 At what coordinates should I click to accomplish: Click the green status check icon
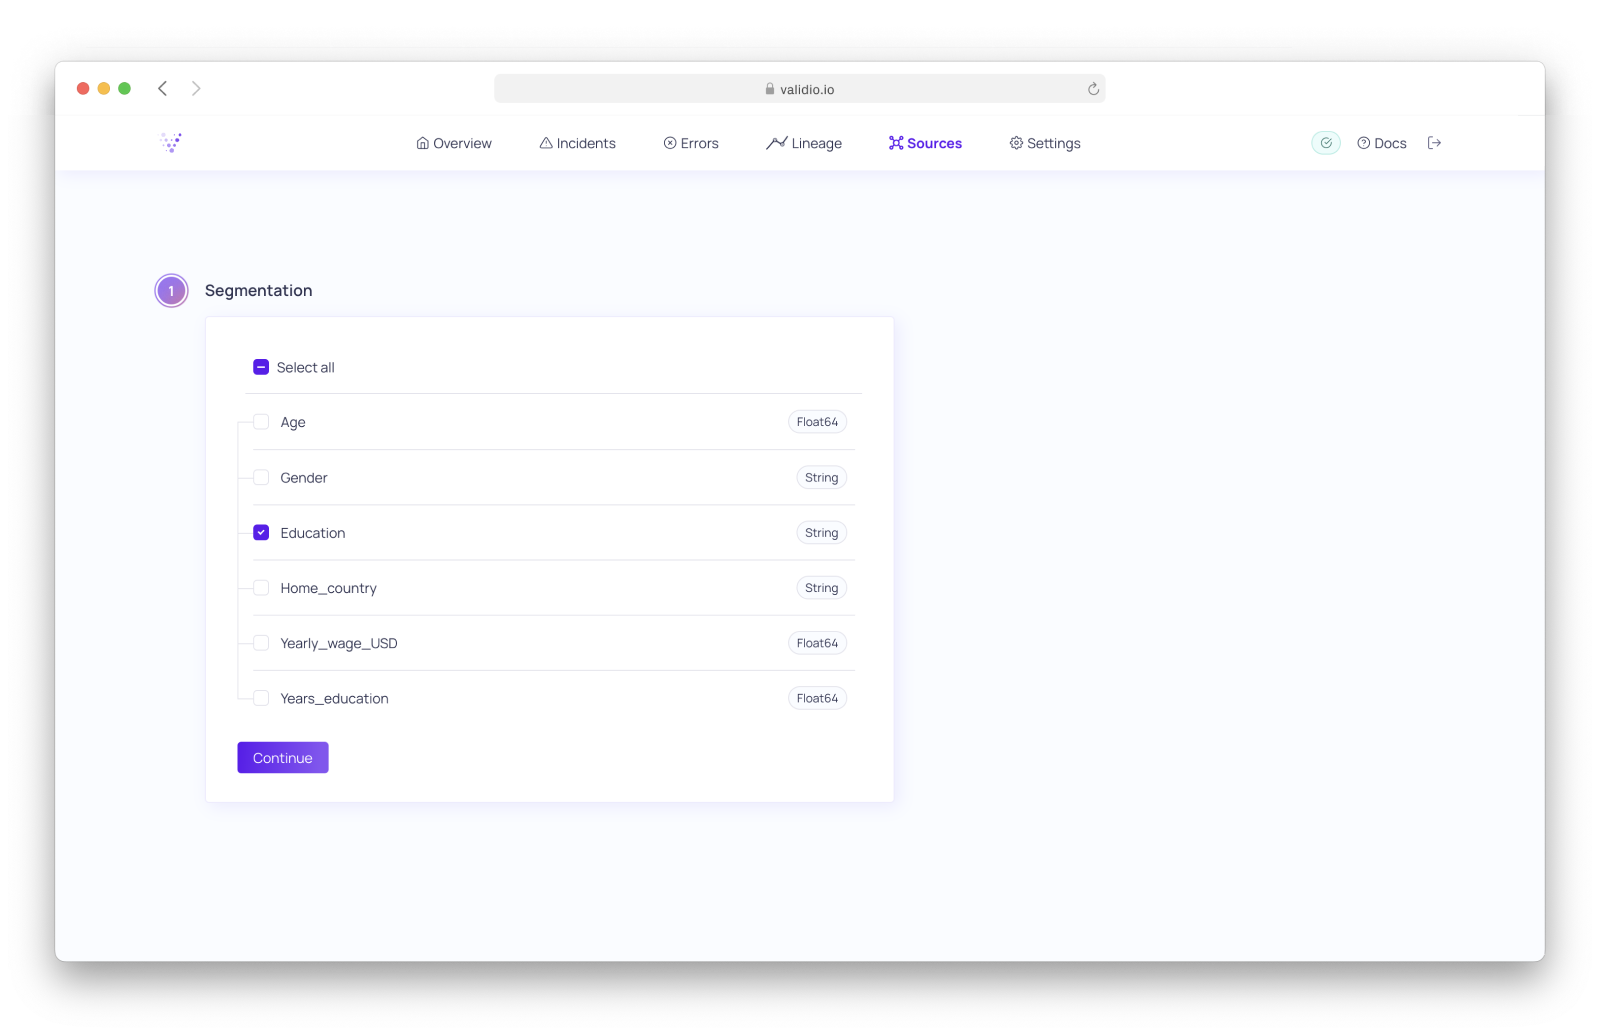click(1326, 143)
